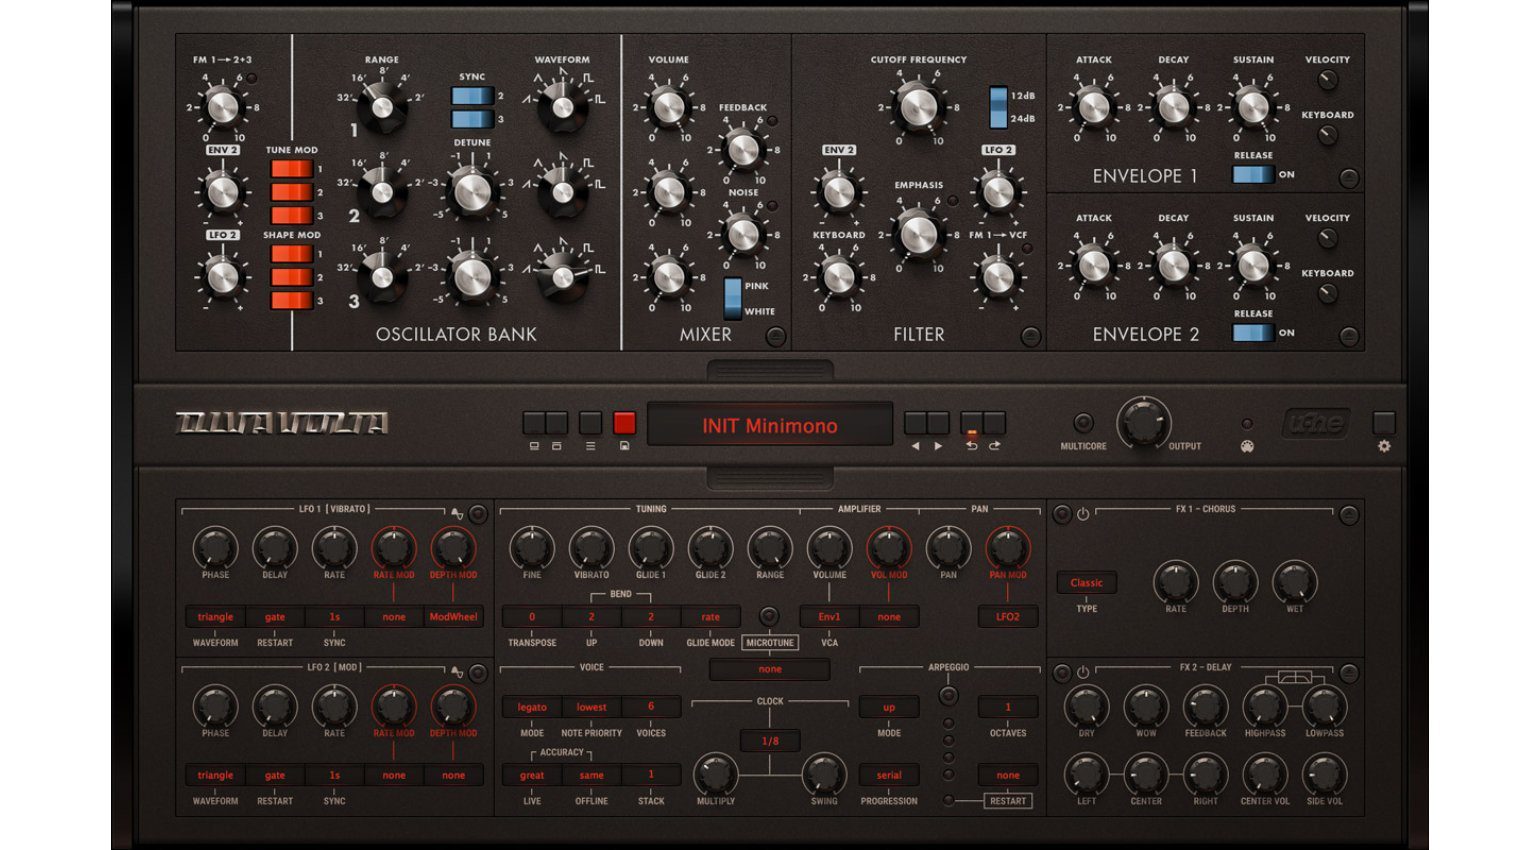Click the MICROTUNE button
Image resolution: width=1540 pixels, height=850 pixels.
(x=769, y=643)
